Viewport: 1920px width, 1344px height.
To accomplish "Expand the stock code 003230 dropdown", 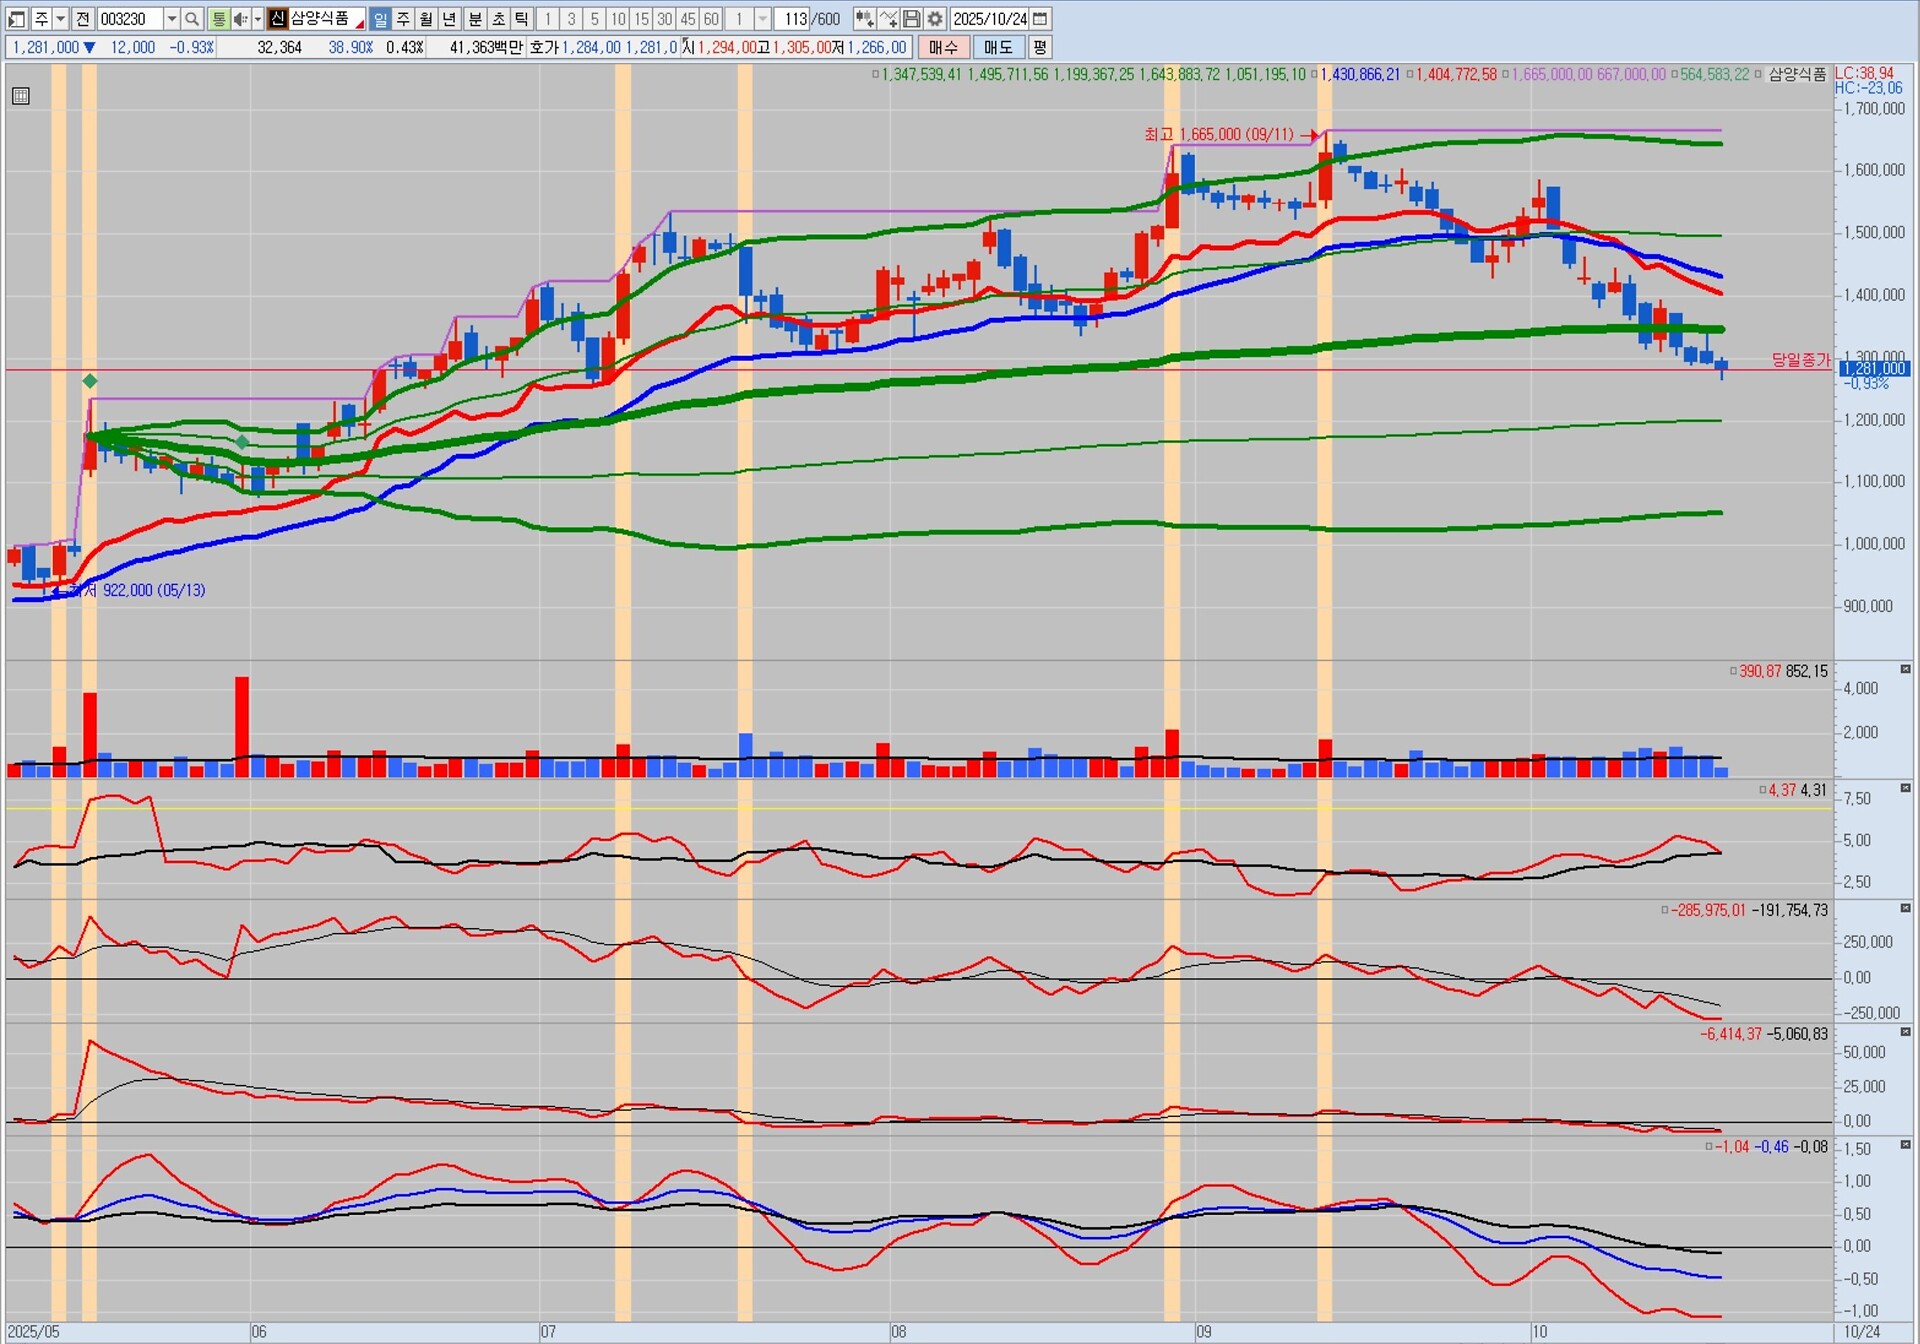I will coord(171,19).
